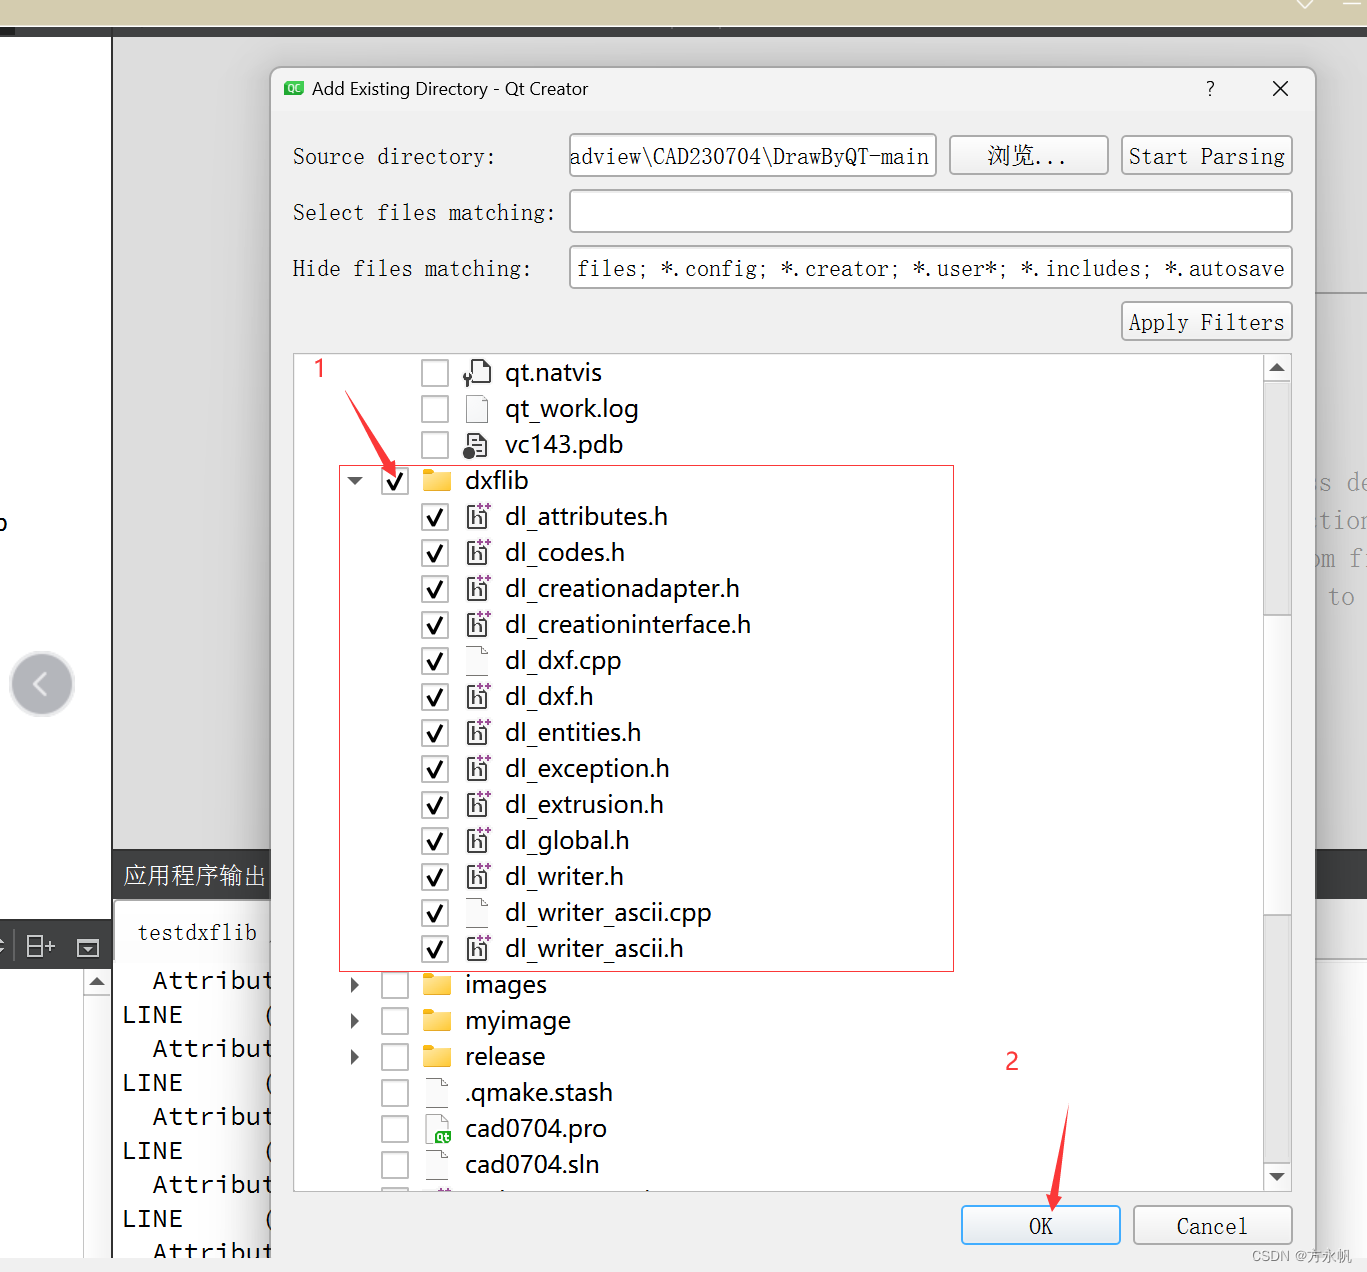This screenshot has width=1367, height=1272.
Task: Select the dl_global.h file name
Action: click(x=567, y=841)
